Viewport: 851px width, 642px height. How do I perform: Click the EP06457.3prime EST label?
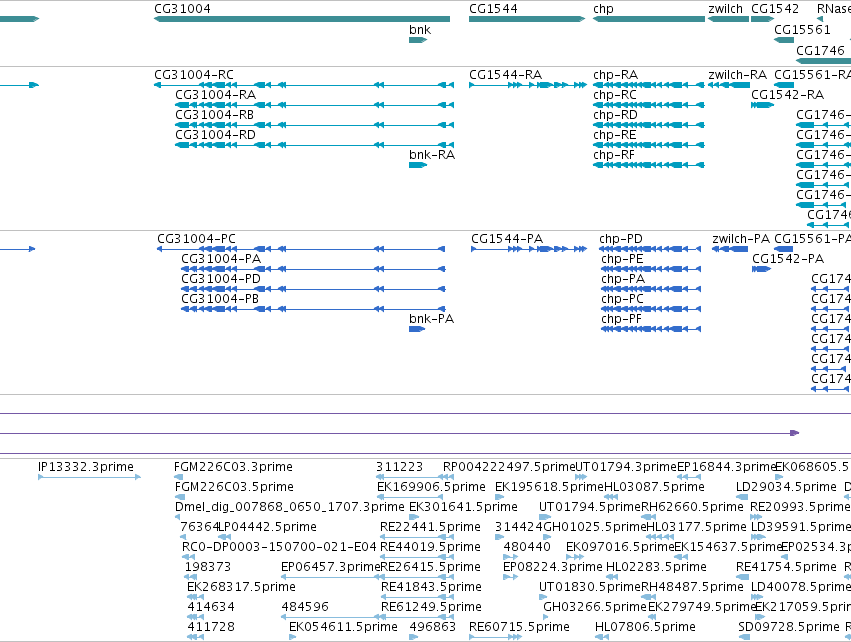331,567
